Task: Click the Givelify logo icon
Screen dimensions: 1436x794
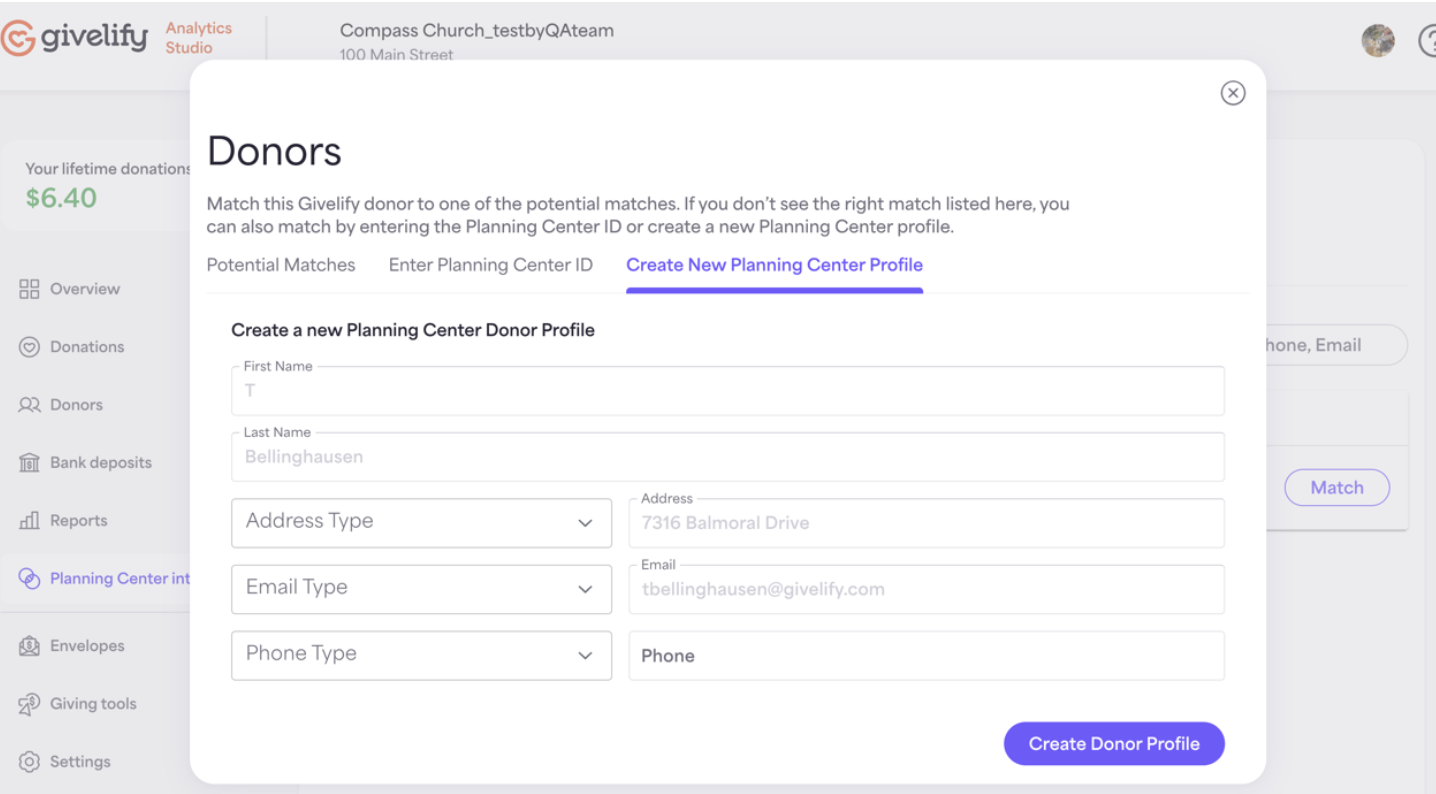Action: 18,39
